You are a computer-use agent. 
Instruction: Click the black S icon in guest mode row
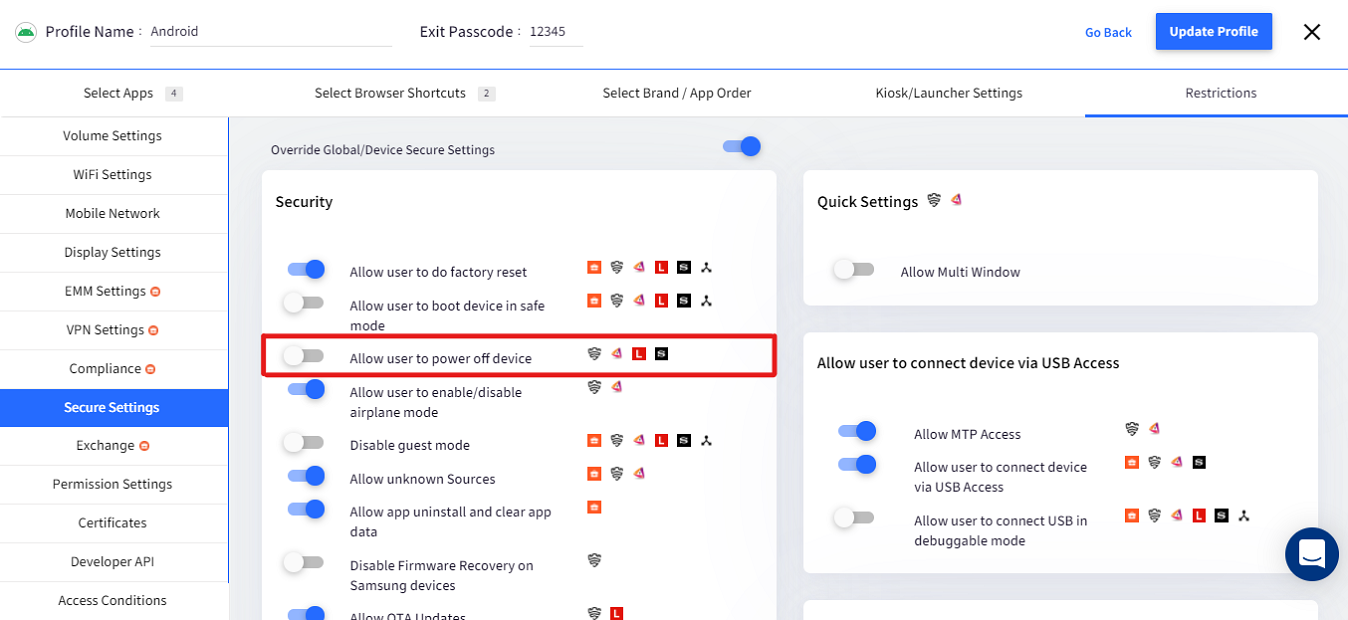click(684, 440)
